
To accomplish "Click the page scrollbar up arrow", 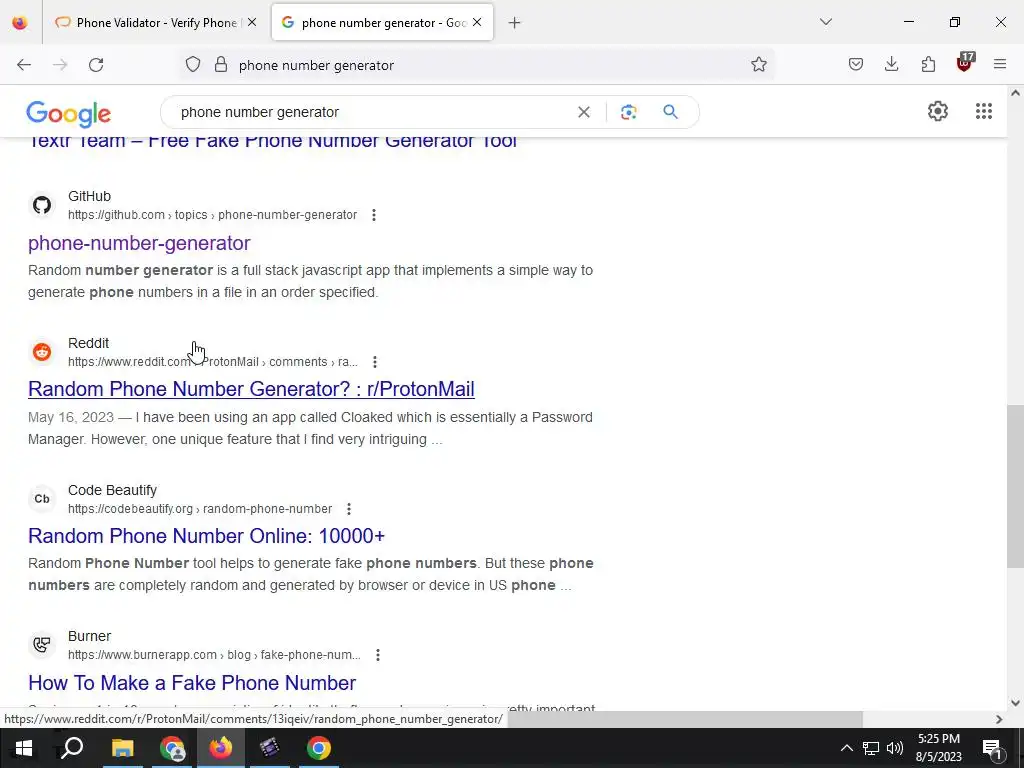I will 1015,93.
